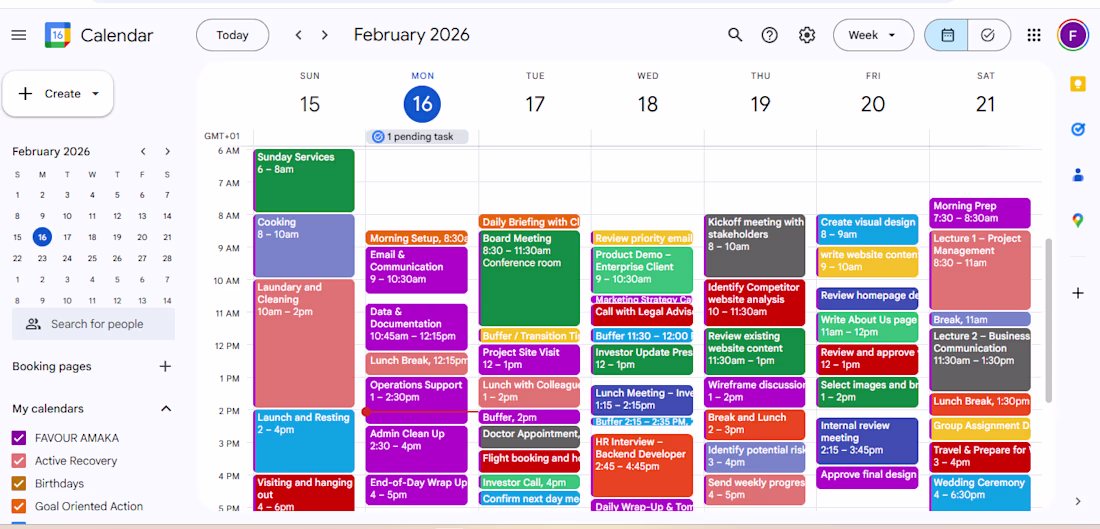The width and height of the screenshot is (1100, 529).
Task: Click the Google Calendar logo icon
Action: click(58, 35)
